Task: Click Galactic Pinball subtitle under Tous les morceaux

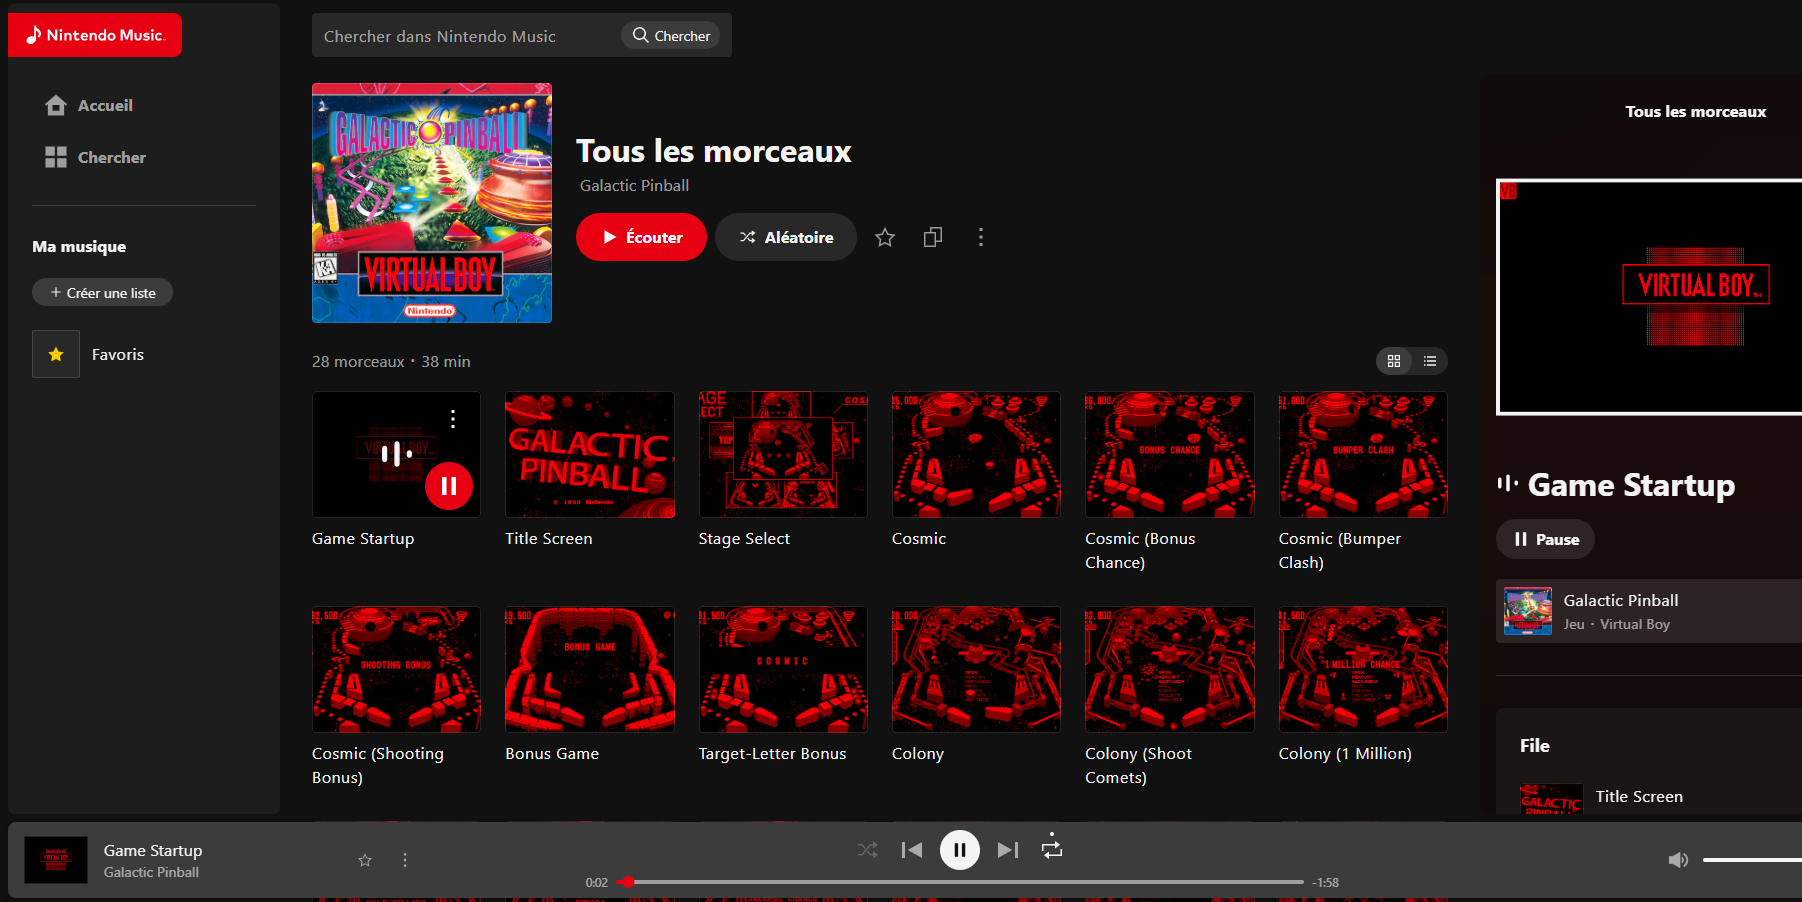Action: 634,185
